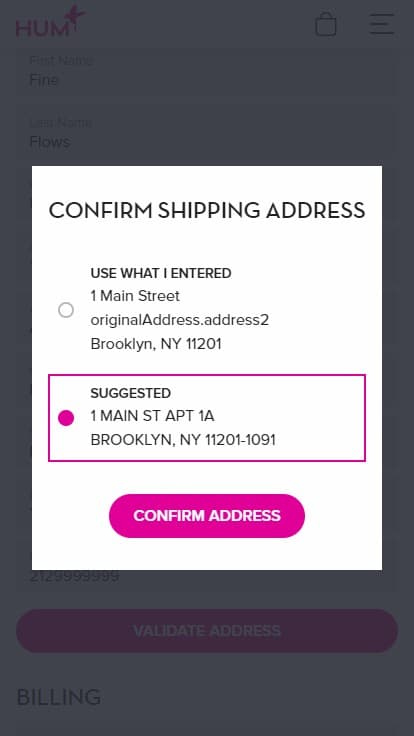Select the Use What I Entered radio button
Image resolution: width=414 pixels, height=736 pixels.
click(x=66, y=310)
